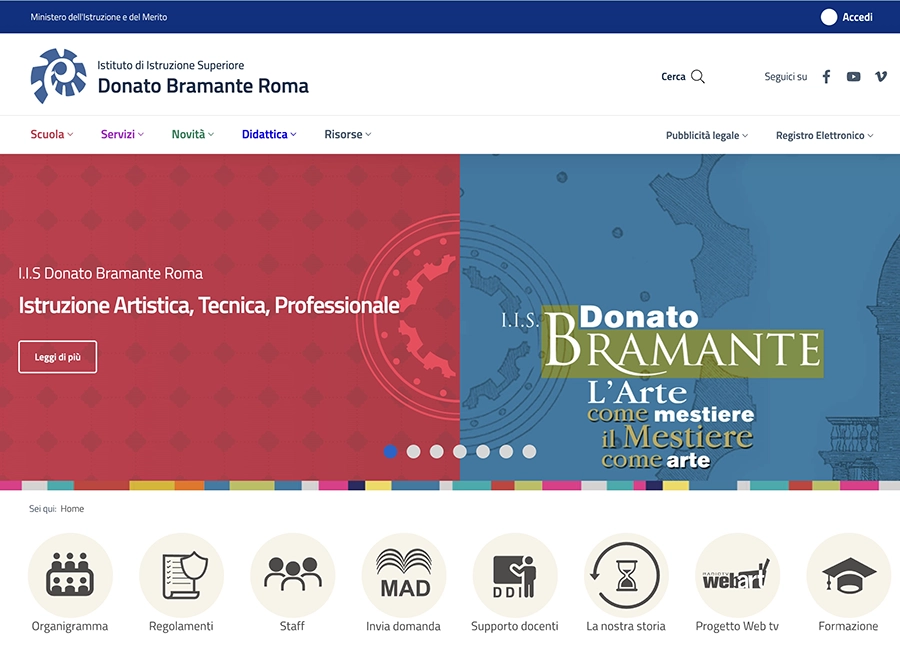Viewport: 900px width, 662px height.
Task: Click the Leggi di più button
Action: (x=57, y=357)
